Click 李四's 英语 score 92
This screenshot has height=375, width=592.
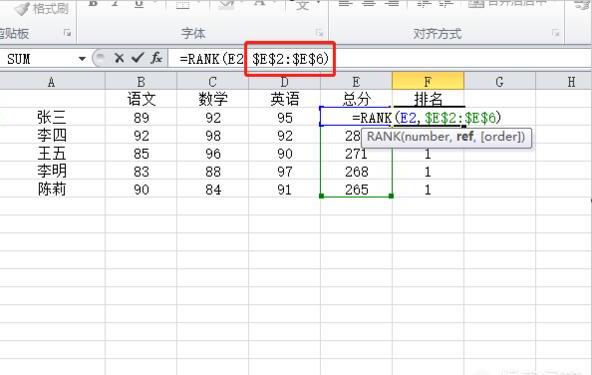coord(284,135)
